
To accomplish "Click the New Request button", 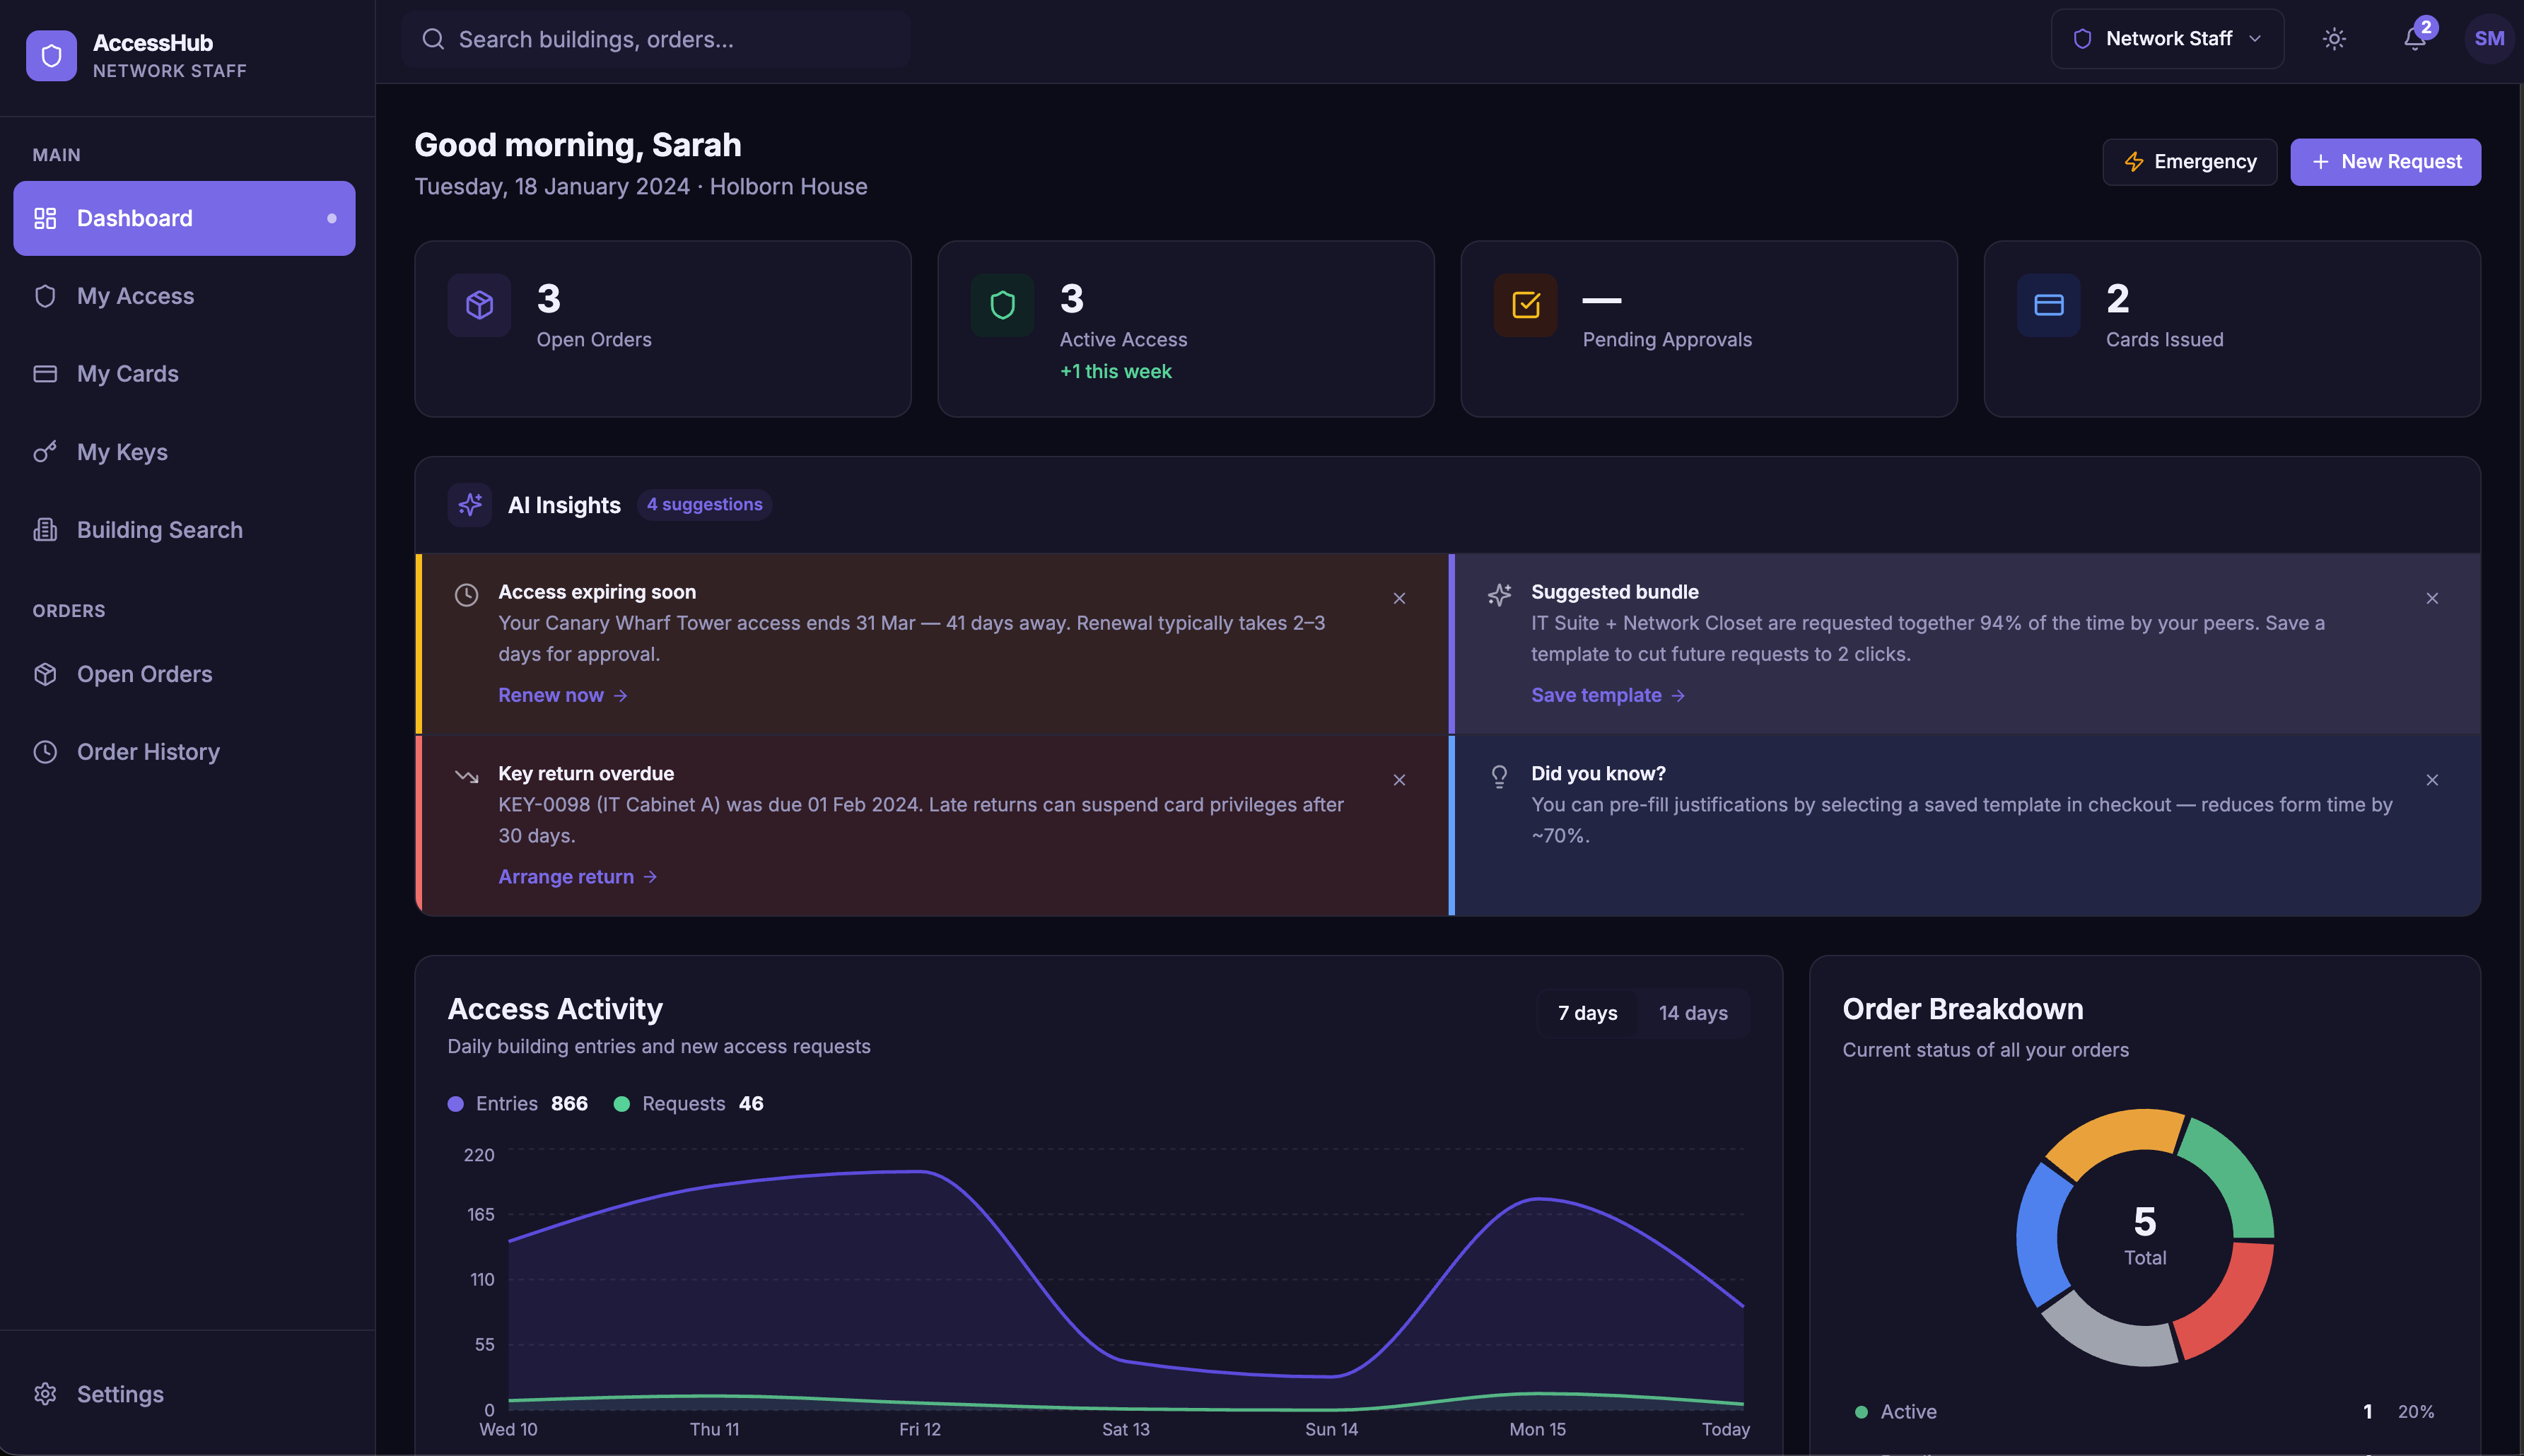I will 2385,162.
